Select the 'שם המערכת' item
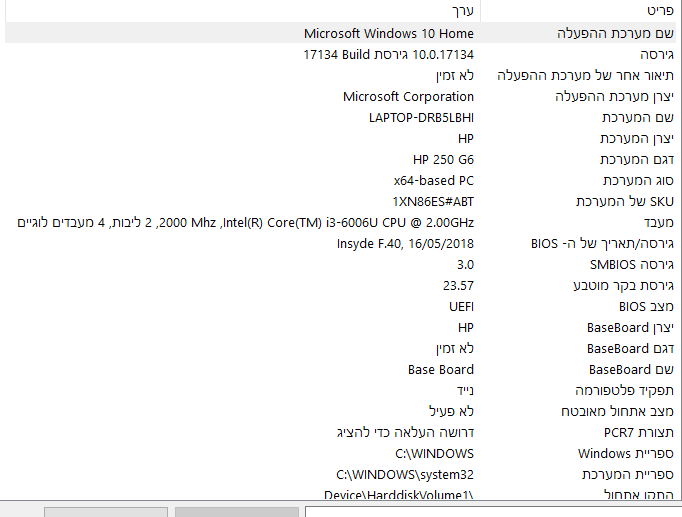The width and height of the screenshot is (682, 517). coord(638,117)
